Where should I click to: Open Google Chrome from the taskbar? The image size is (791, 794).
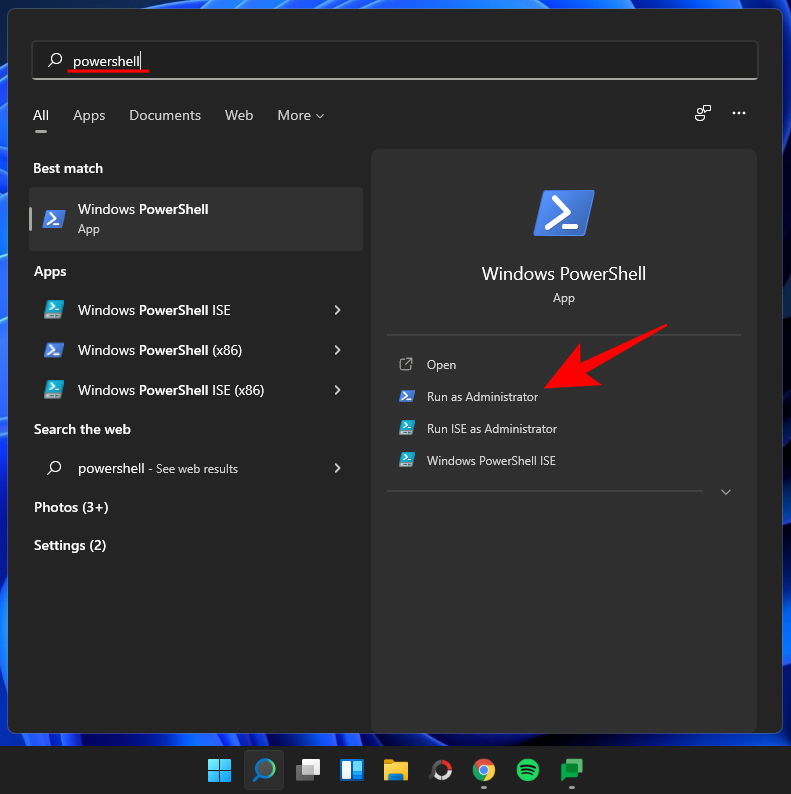pyautogui.click(x=484, y=770)
